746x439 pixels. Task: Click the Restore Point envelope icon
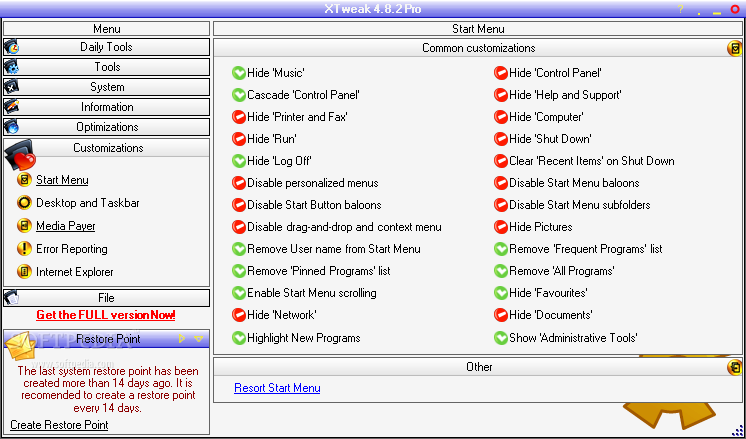point(20,347)
